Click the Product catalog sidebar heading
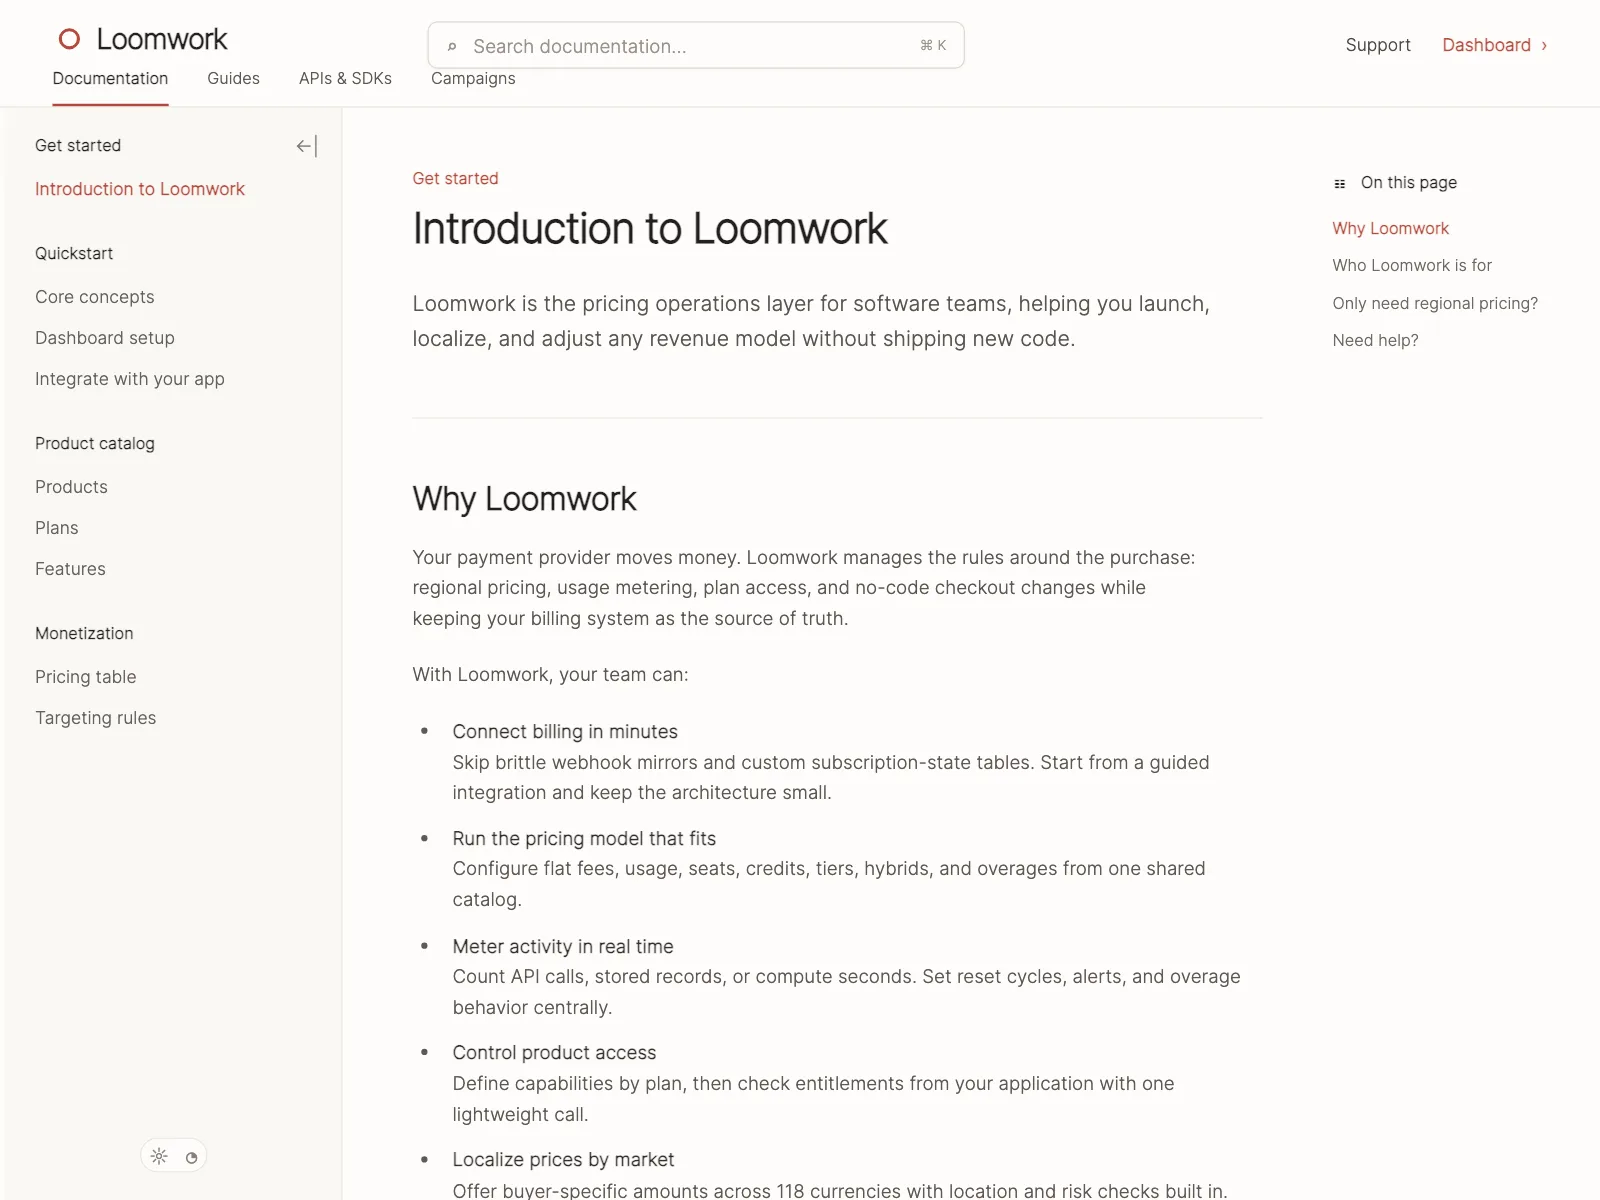The height and width of the screenshot is (1200, 1600). click(x=95, y=443)
